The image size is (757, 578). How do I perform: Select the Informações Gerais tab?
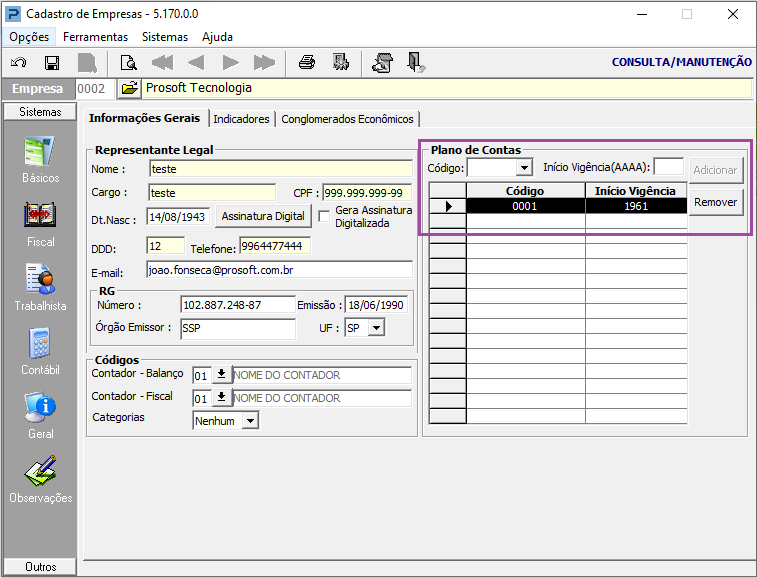(x=144, y=118)
